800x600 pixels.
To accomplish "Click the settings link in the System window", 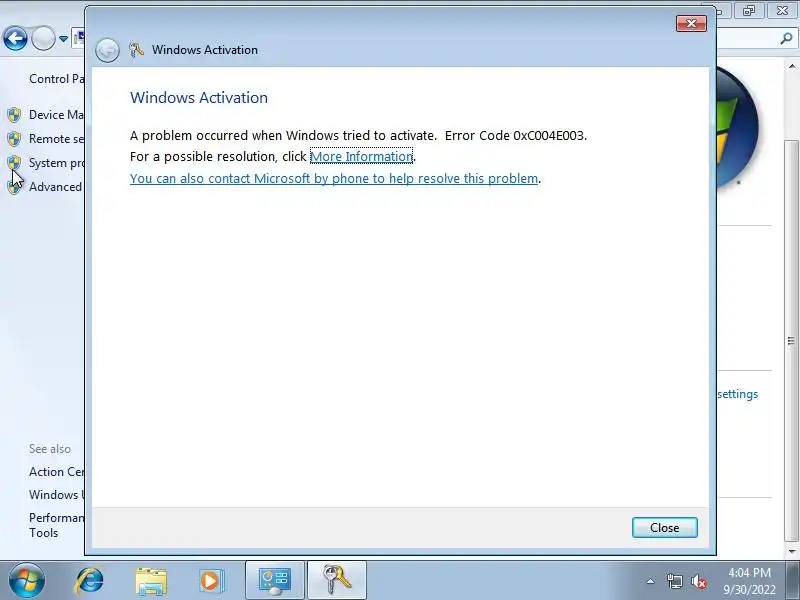I will coord(737,394).
